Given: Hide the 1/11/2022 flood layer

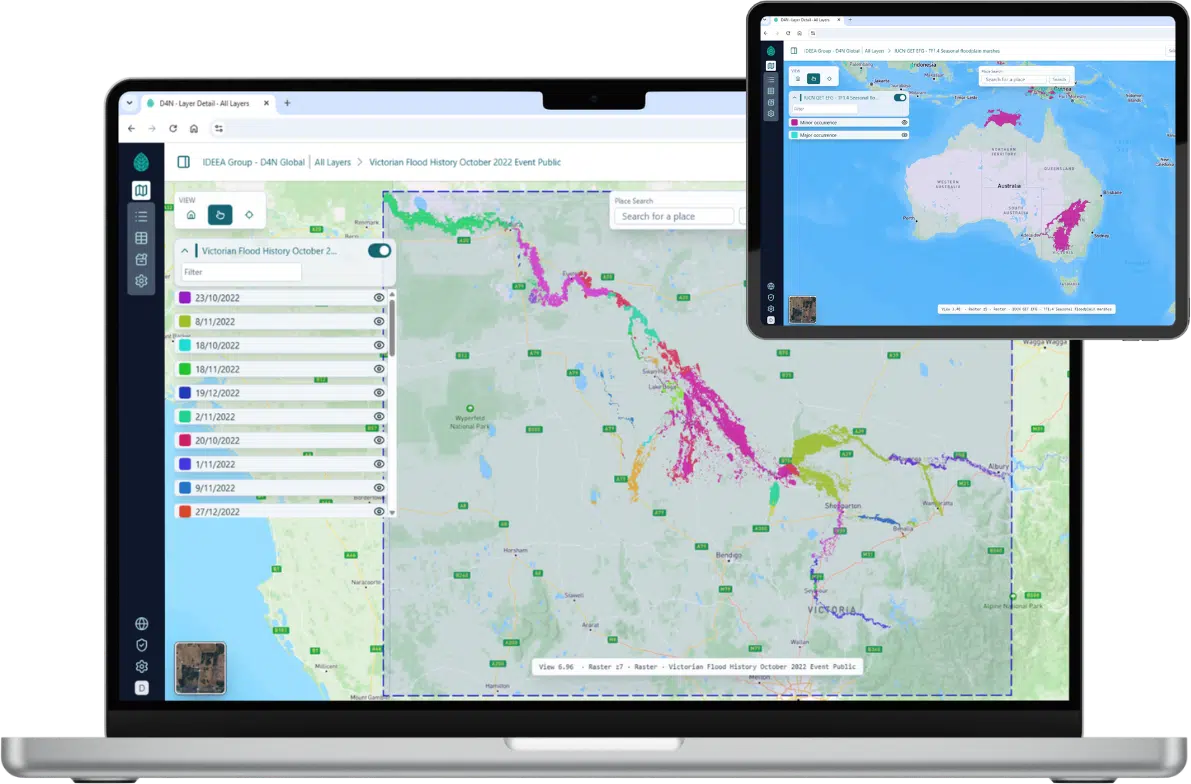Looking at the screenshot, I should [379, 464].
